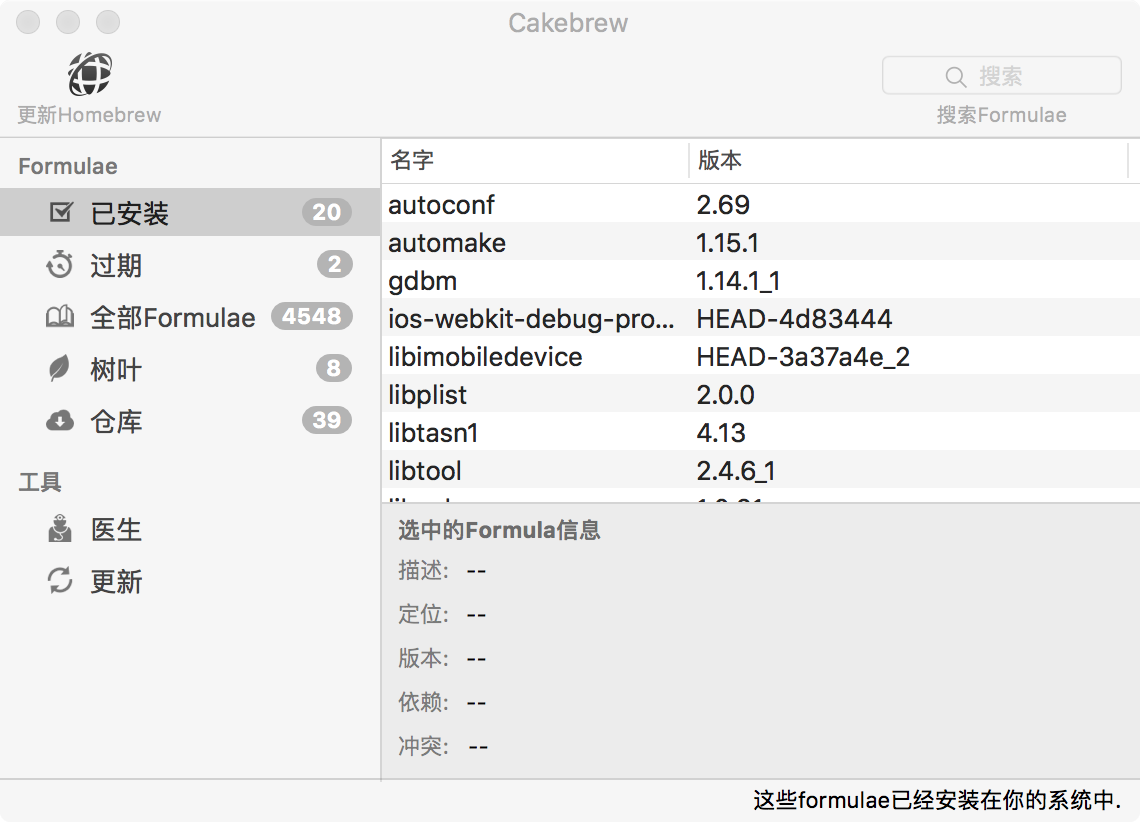Click the 过期 clock icon in sidebar
This screenshot has width=1140, height=822.
(60, 265)
